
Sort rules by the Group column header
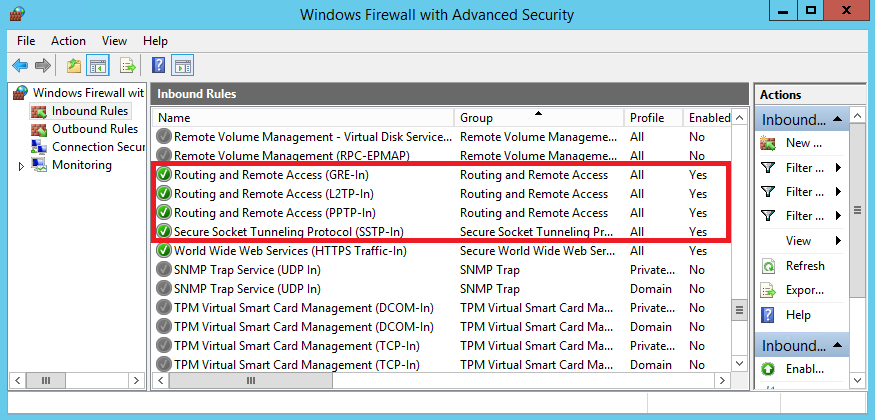pyautogui.click(x=540, y=118)
